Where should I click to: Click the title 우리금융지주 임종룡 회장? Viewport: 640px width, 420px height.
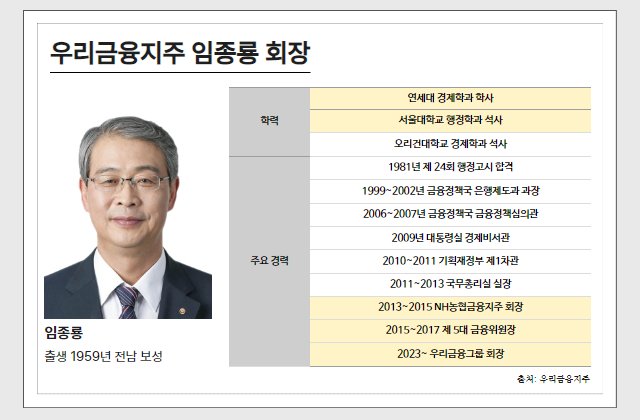[180, 53]
